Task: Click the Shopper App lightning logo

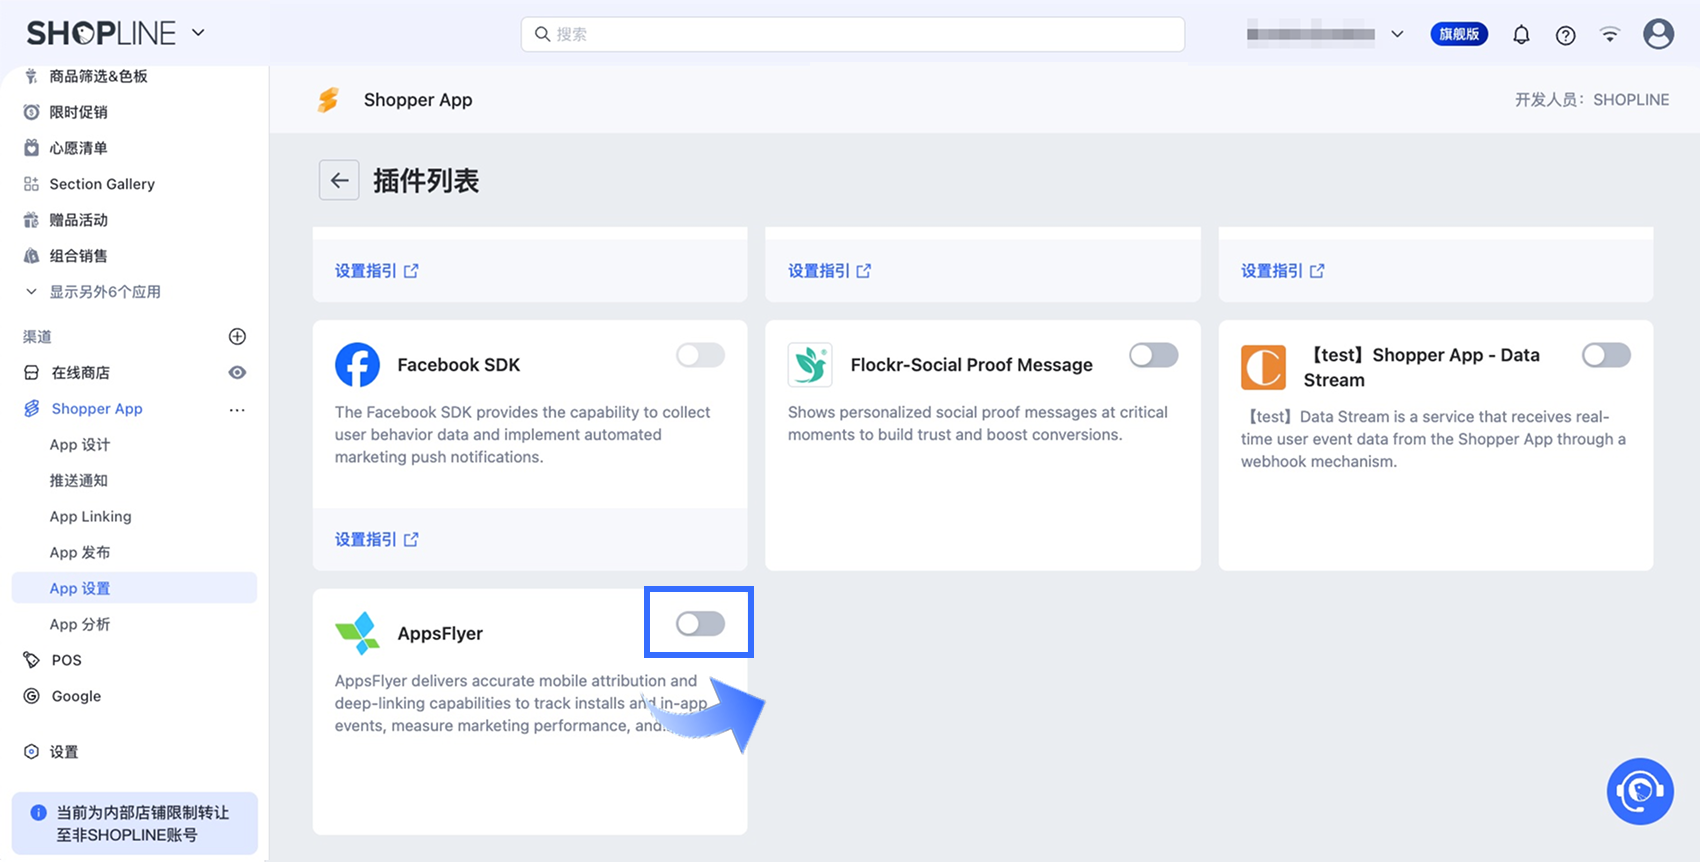Action: (328, 100)
